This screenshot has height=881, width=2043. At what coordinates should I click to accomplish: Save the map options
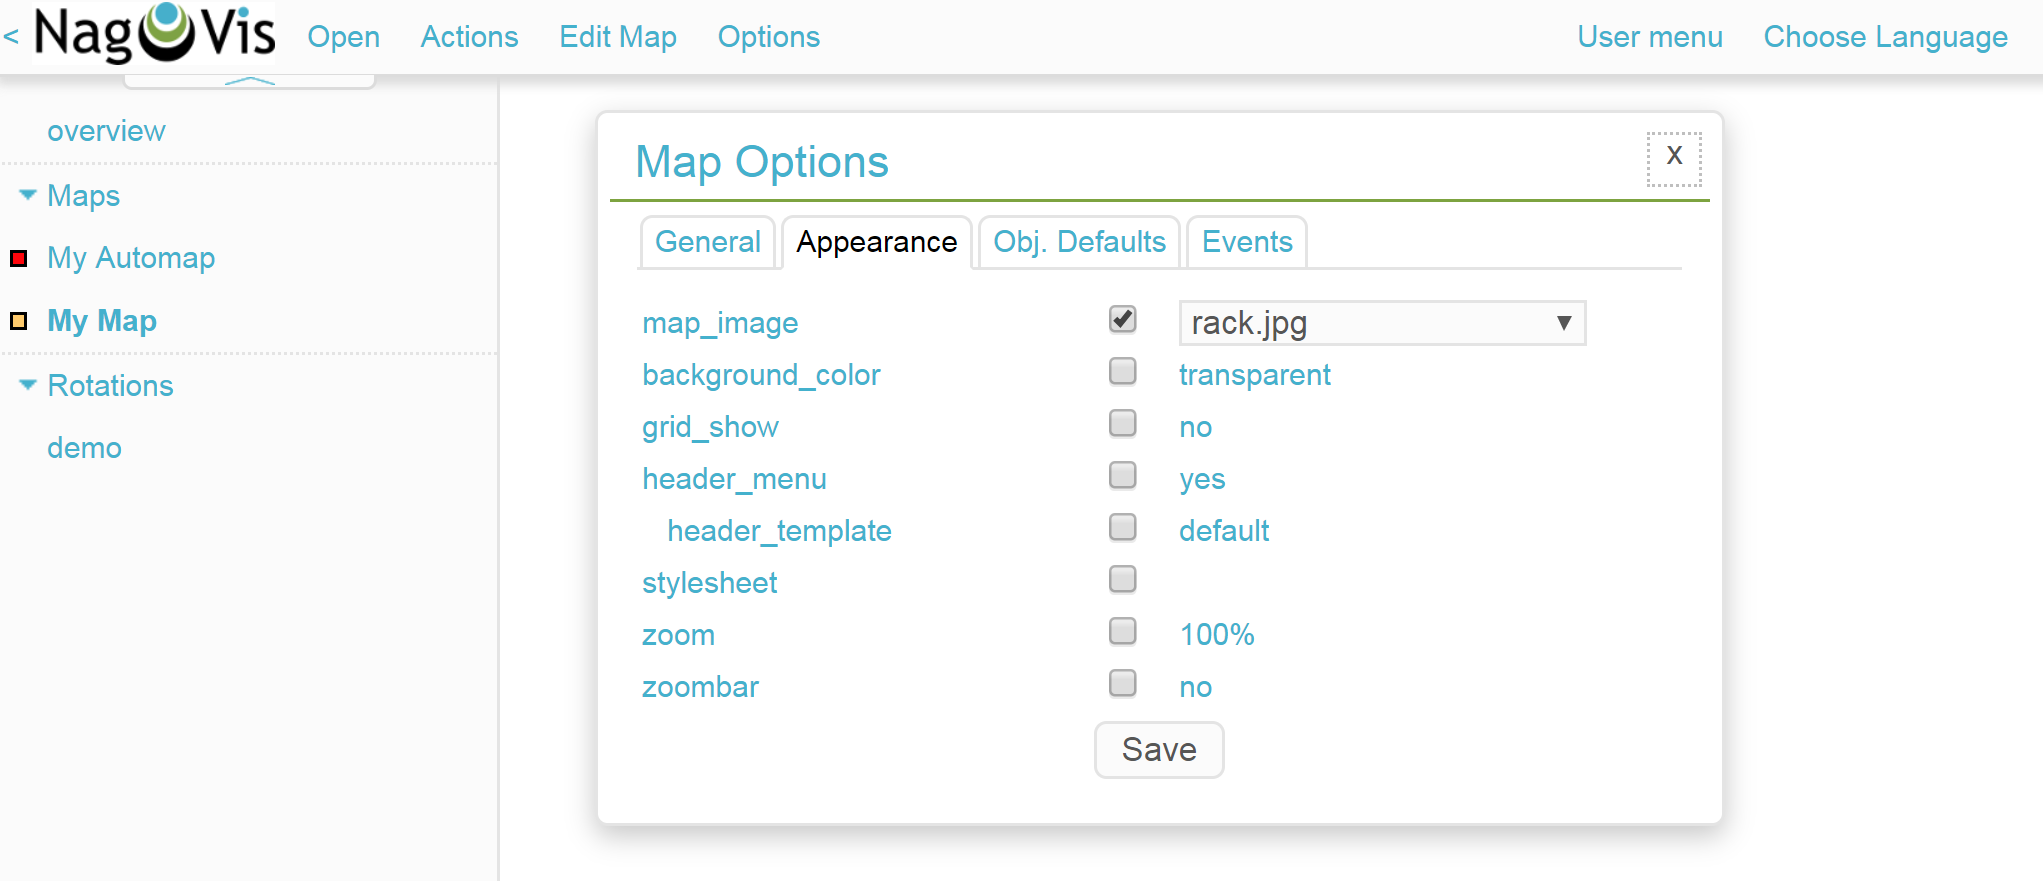point(1159,750)
